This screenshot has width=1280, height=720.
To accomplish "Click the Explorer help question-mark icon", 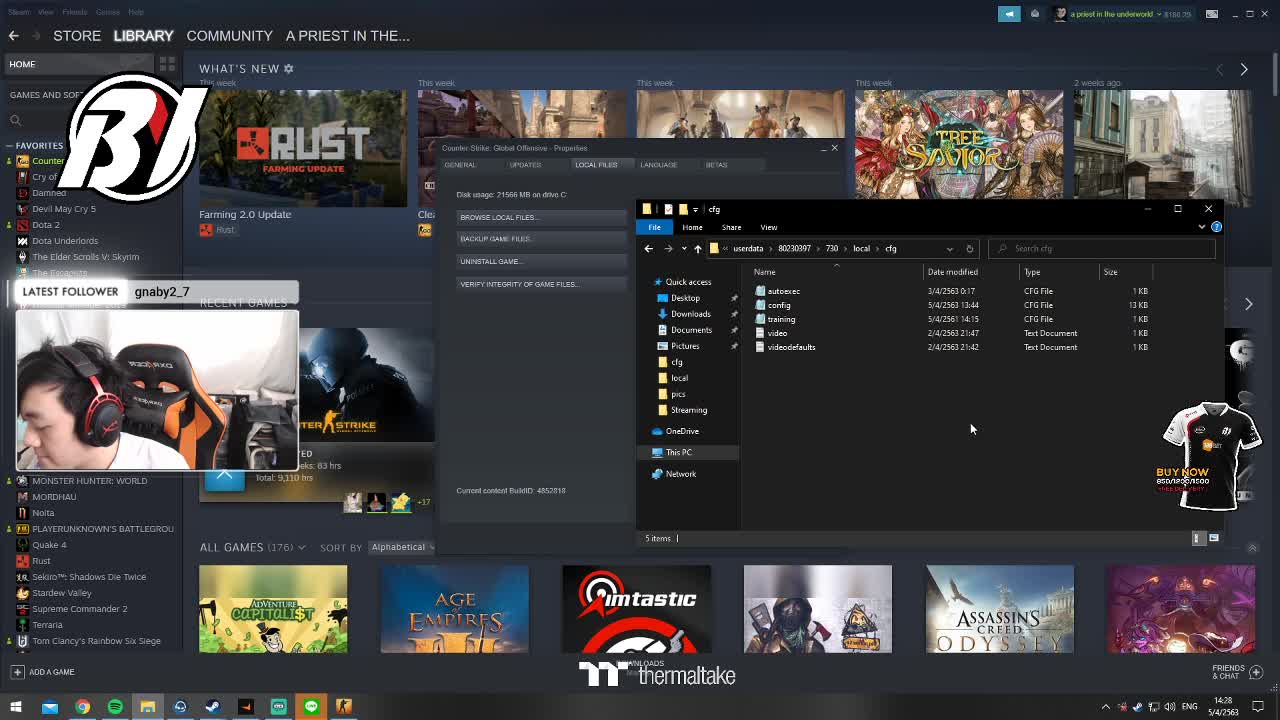I will (1217, 227).
